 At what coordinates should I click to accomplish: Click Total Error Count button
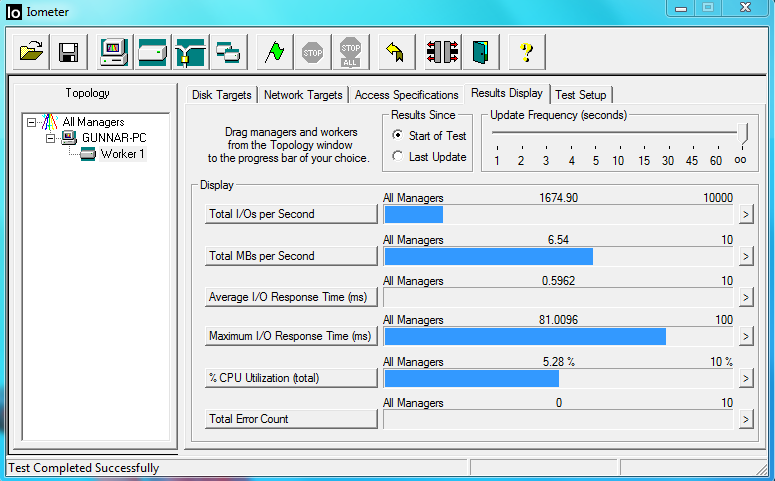tap(291, 419)
